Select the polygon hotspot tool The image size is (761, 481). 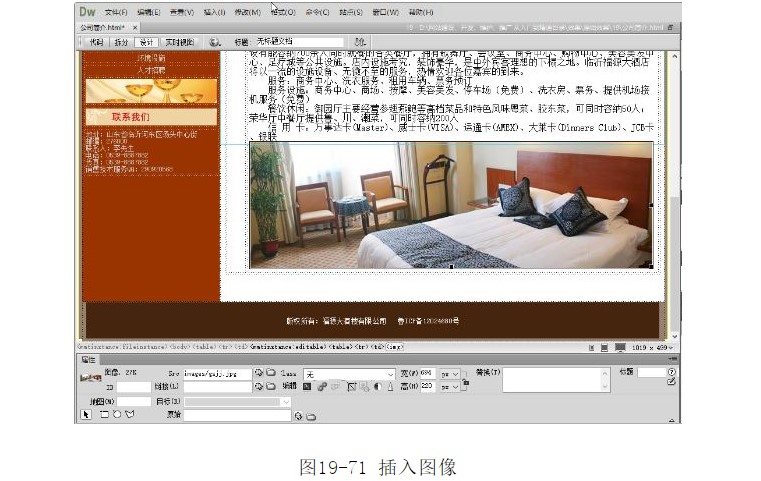pyautogui.click(x=129, y=414)
